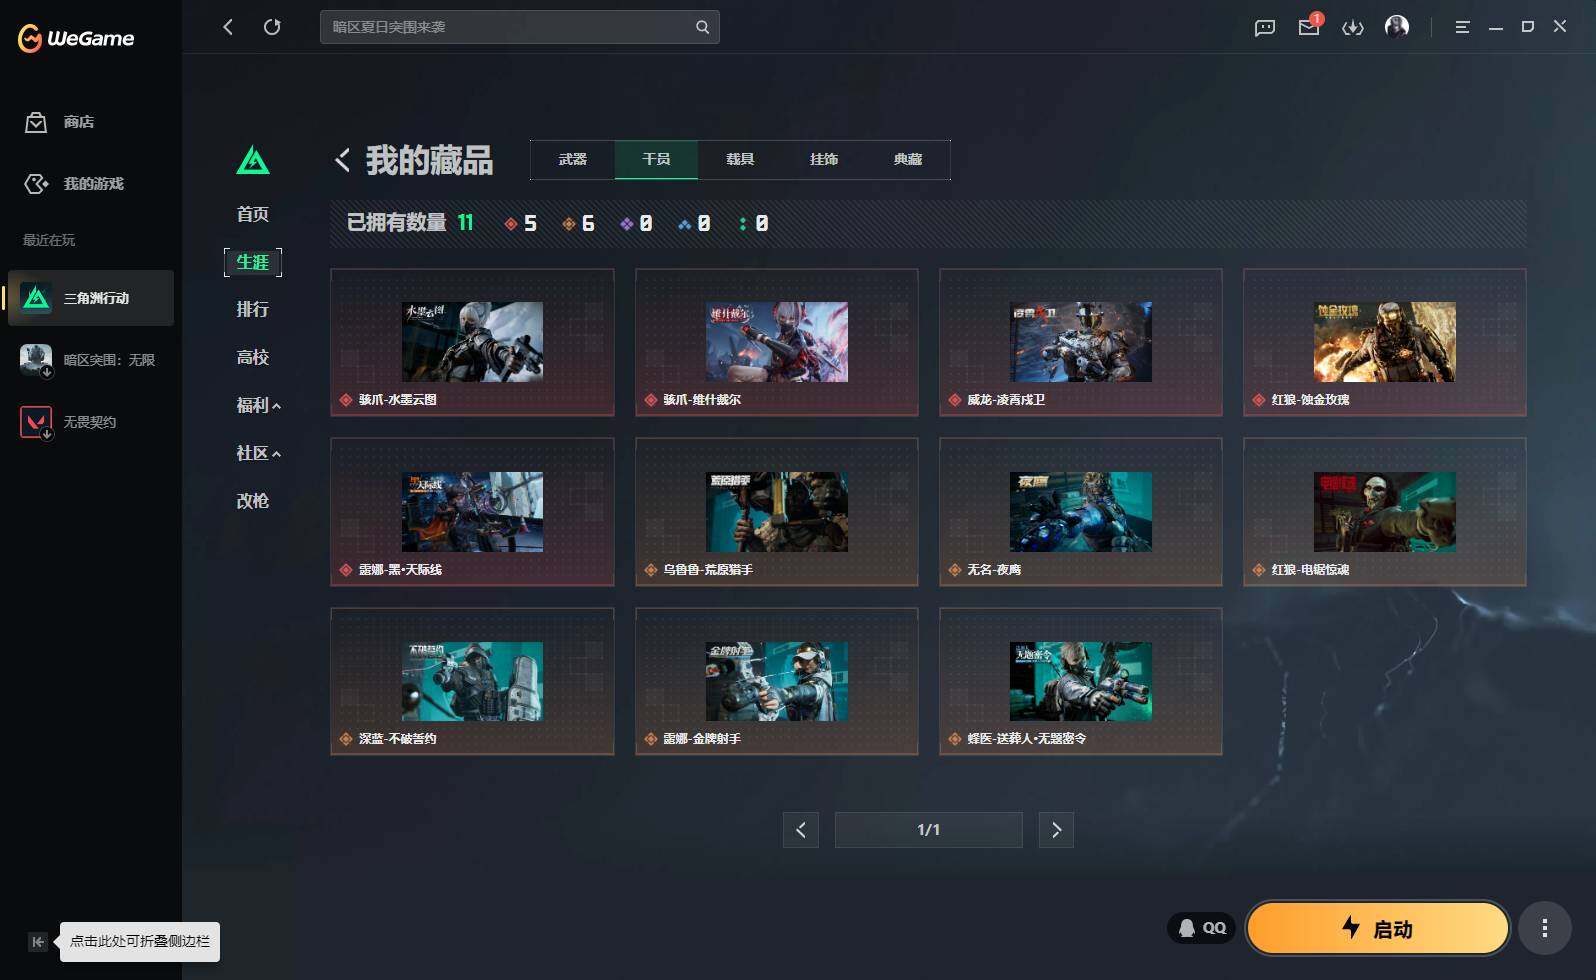The width and height of the screenshot is (1596, 980).
Task: Click the 我的藏品 heading
Action: (429, 160)
